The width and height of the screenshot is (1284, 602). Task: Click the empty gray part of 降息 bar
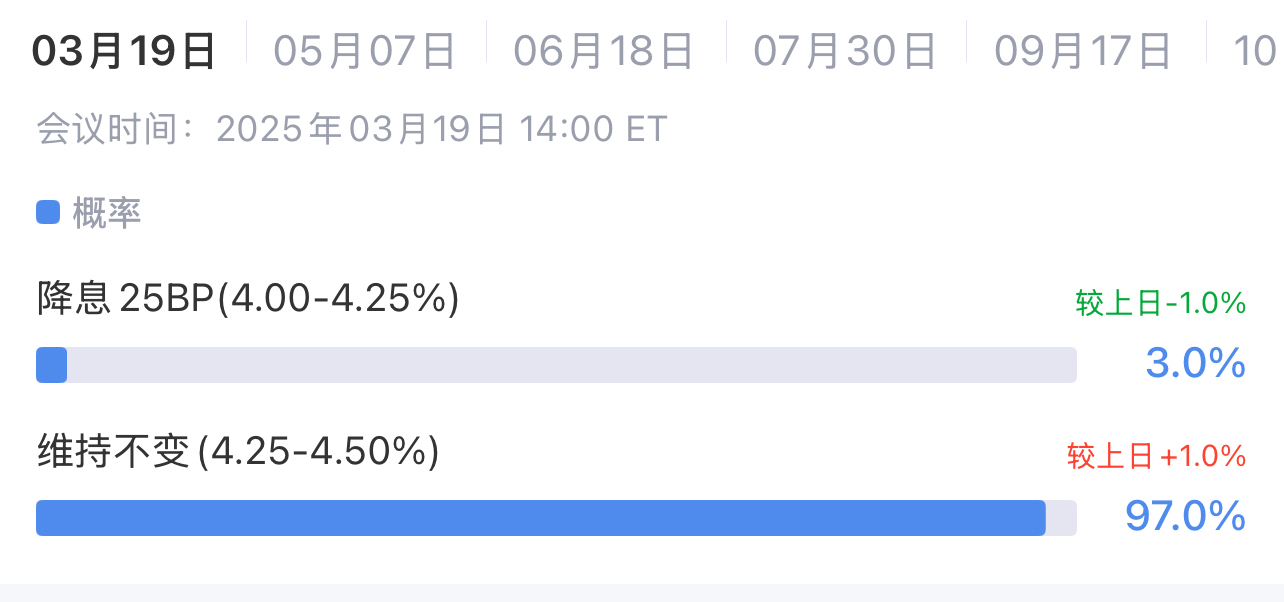tap(572, 365)
